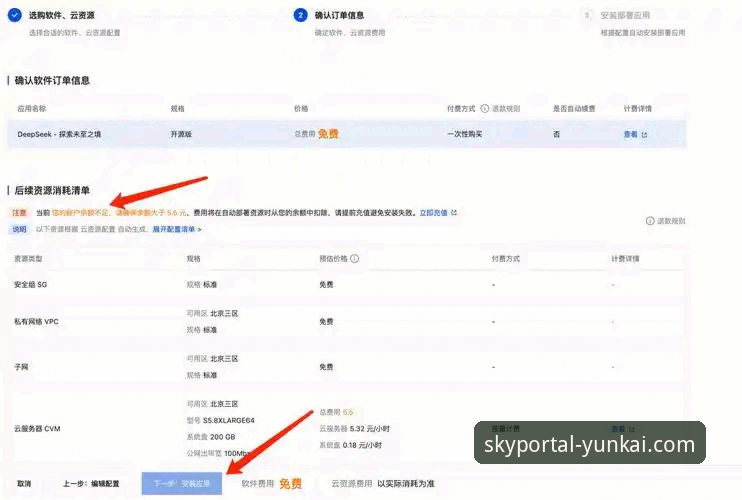Click the orange 免费 price in DeepSeek row
Image resolution: width=742 pixels, height=500 pixels.
328,134
